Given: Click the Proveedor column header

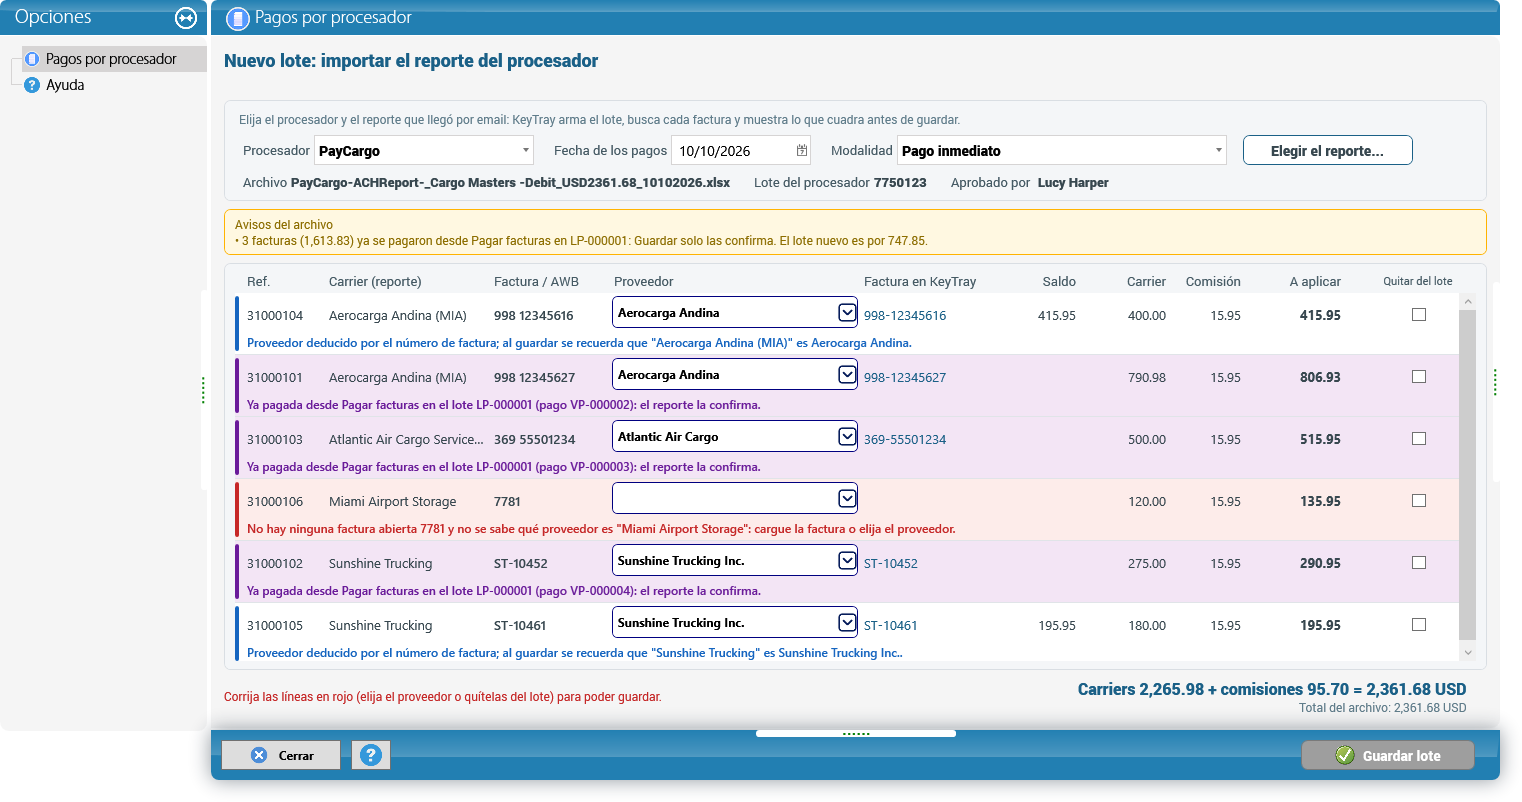Looking at the screenshot, I should point(644,281).
